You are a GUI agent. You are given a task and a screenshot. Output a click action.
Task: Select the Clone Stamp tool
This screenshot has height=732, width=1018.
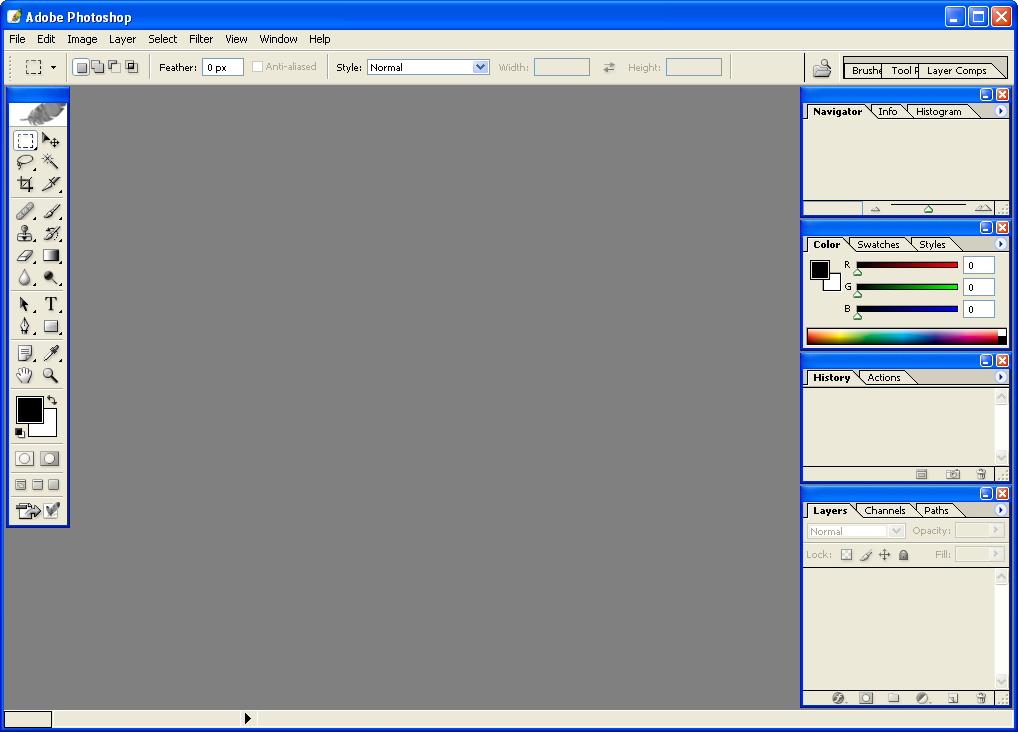[25, 233]
